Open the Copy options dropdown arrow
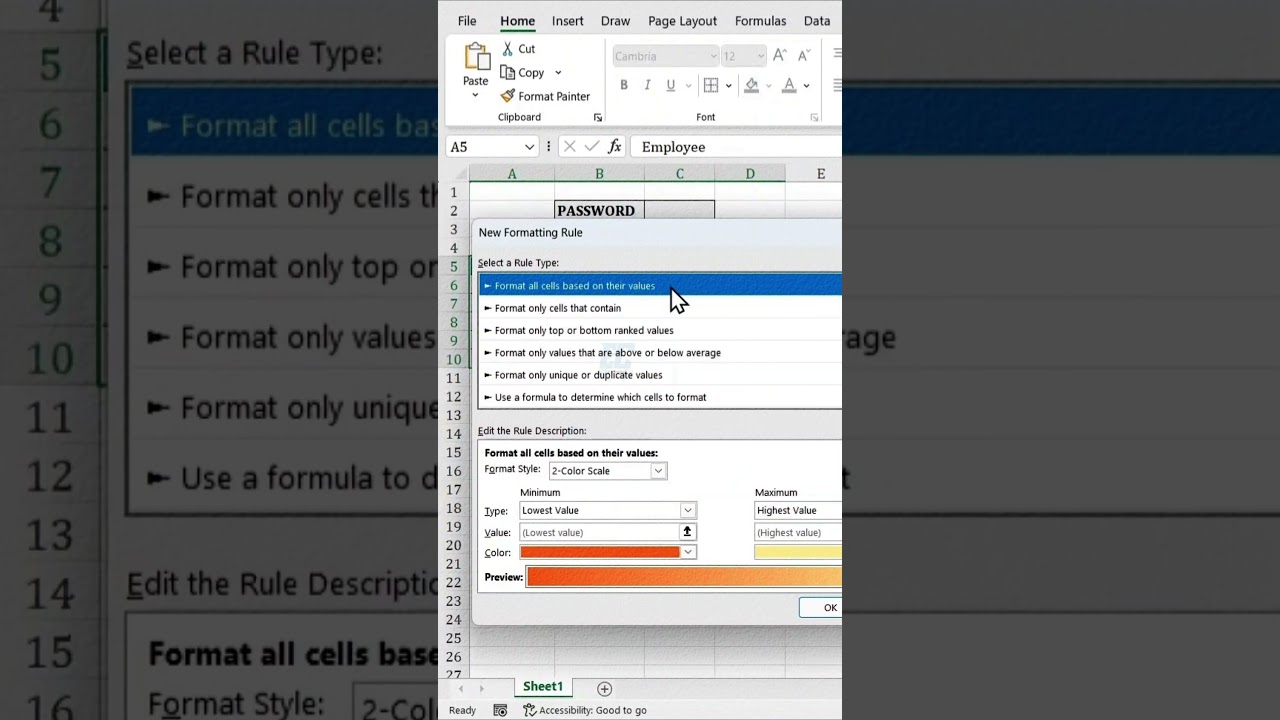Image resolution: width=1280 pixels, height=720 pixels. 558,72
